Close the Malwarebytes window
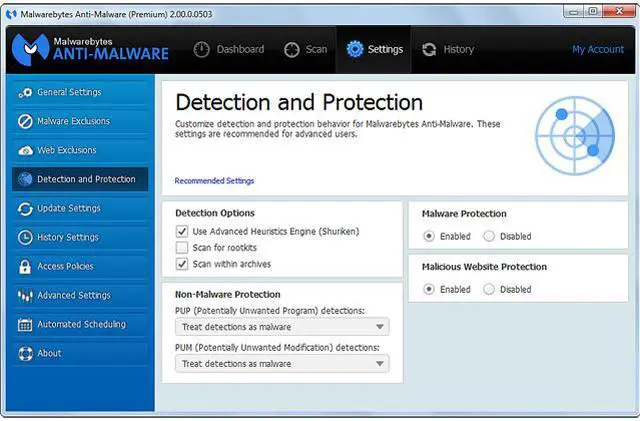 619,11
